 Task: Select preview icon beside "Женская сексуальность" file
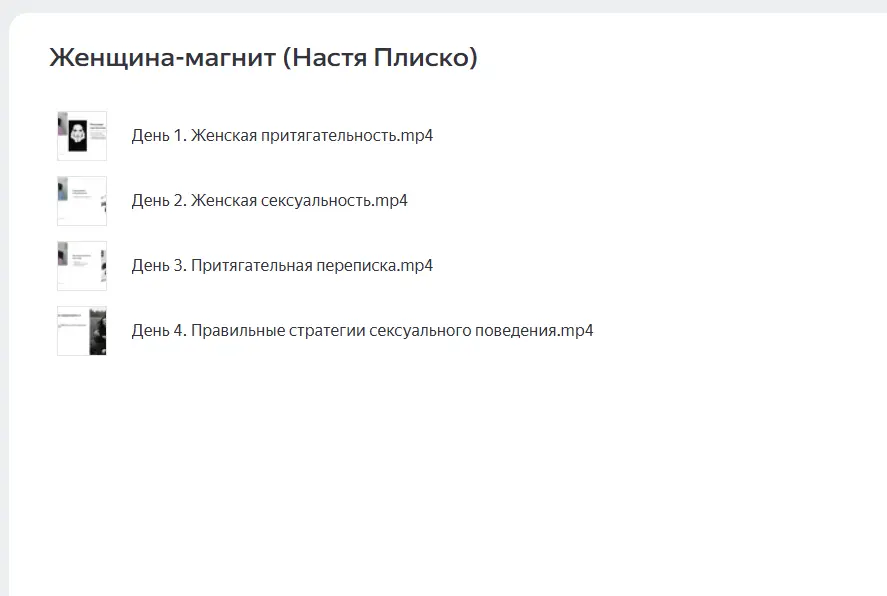82,201
